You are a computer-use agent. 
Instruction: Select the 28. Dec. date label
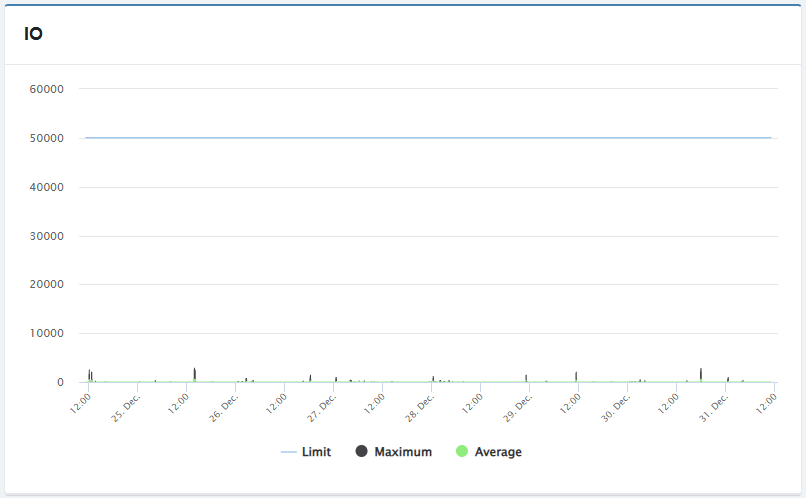point(421,407)
